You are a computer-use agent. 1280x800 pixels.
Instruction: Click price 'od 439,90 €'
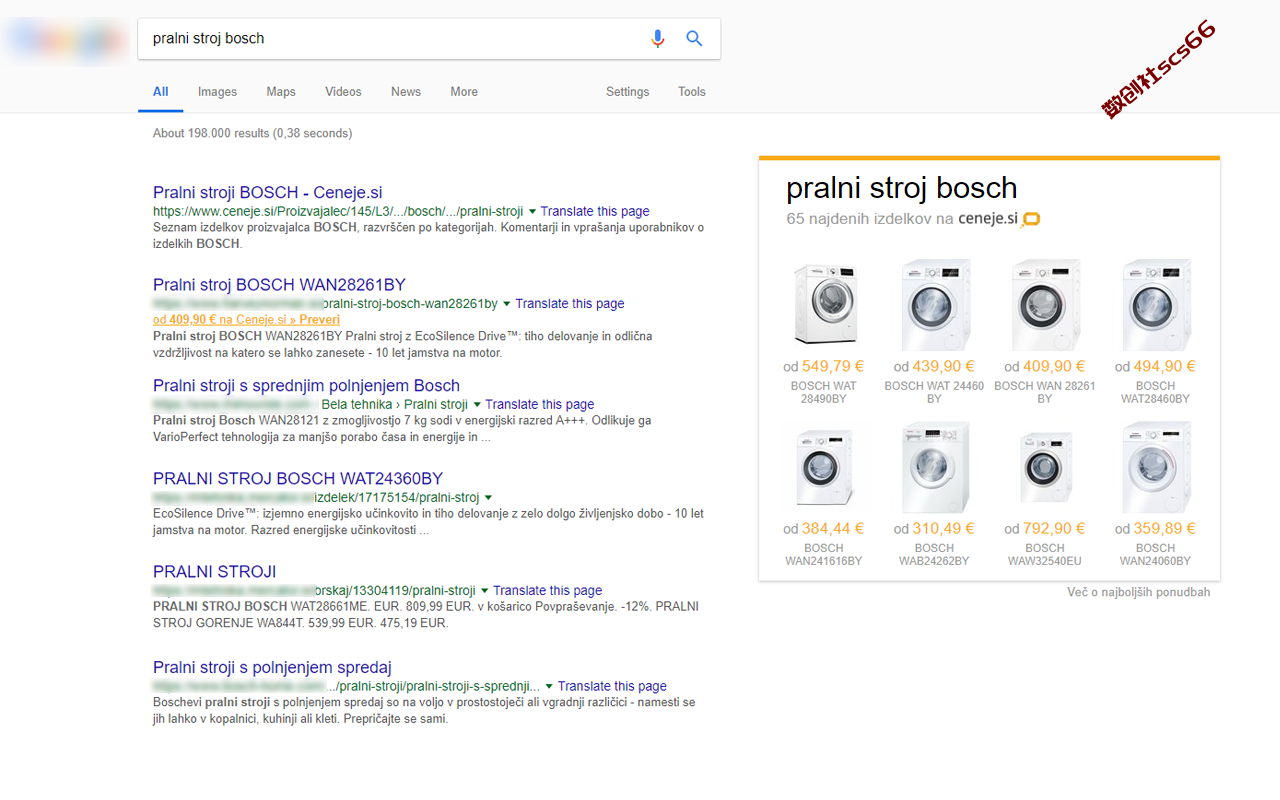click(934, 367)
